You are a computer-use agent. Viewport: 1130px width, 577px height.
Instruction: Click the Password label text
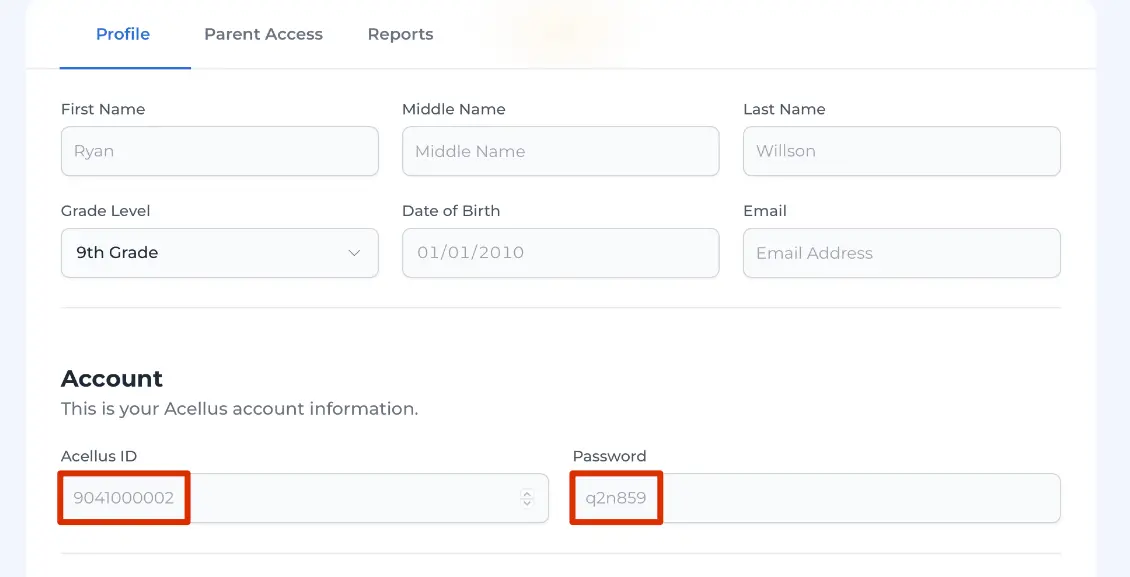[x=610, y=456]
